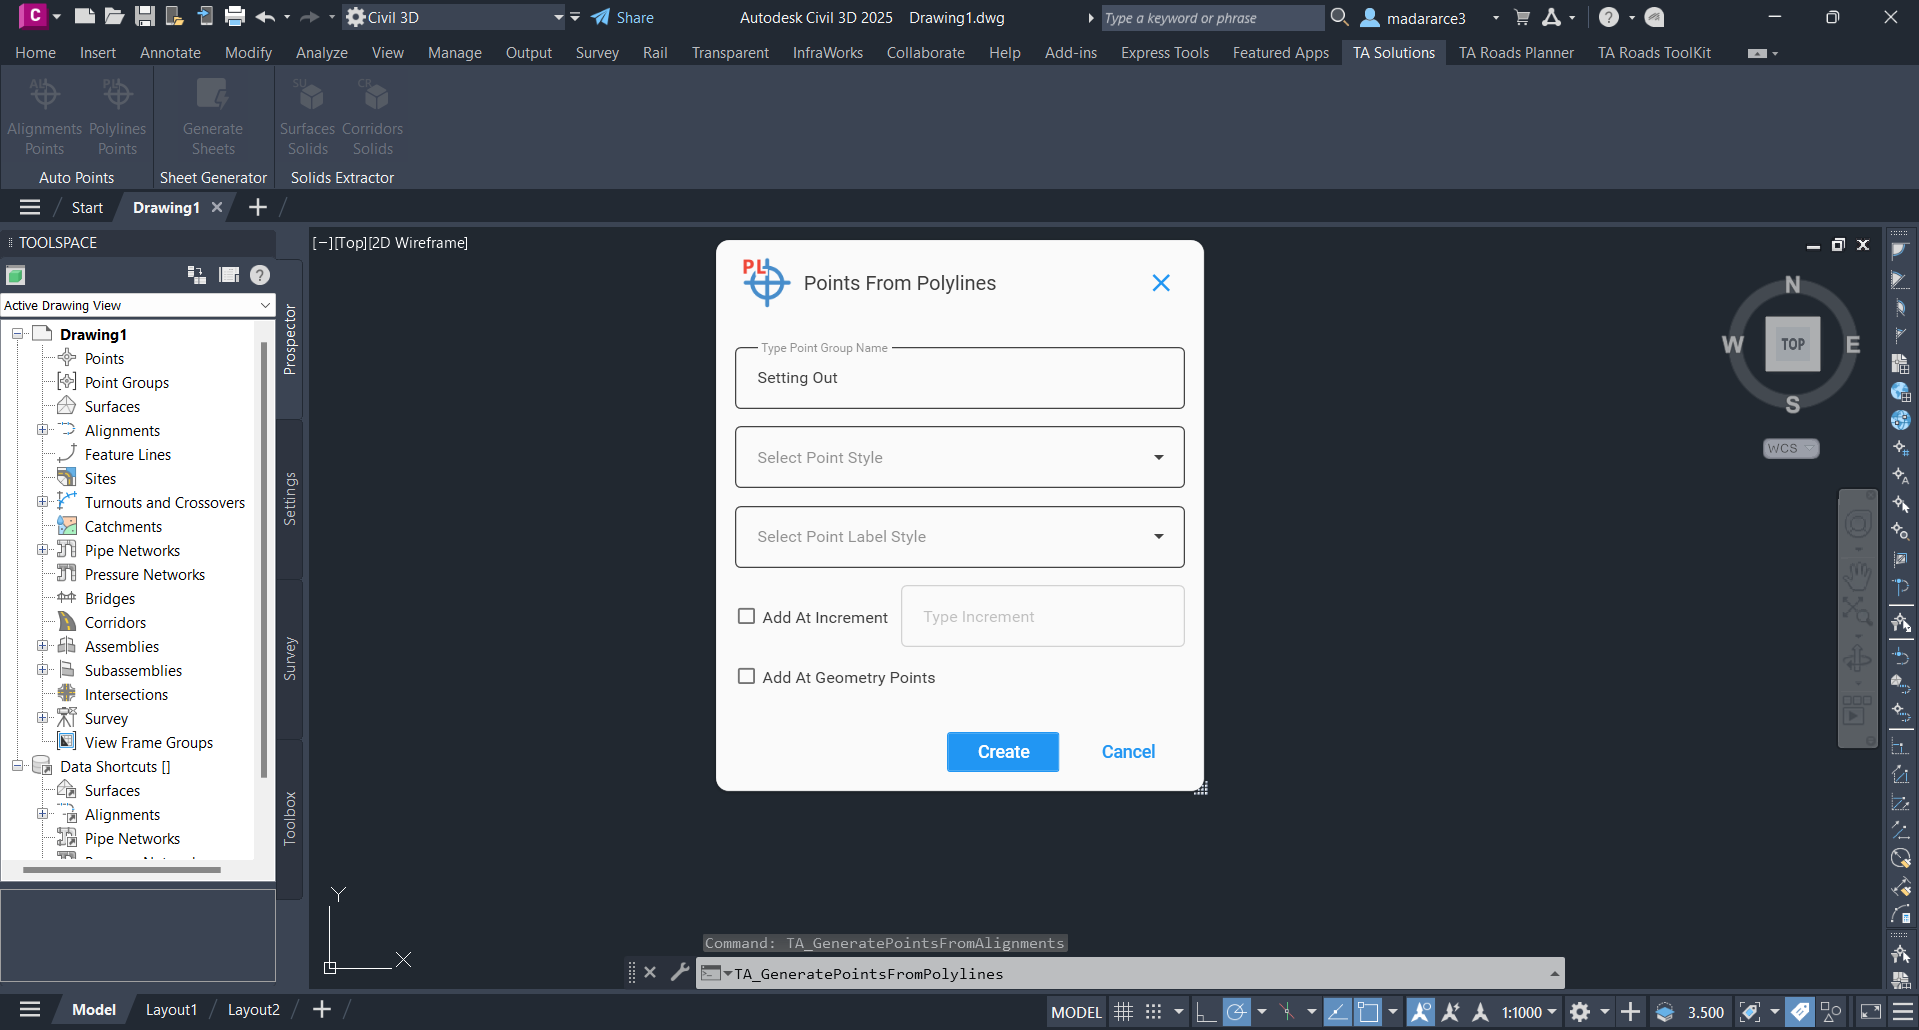Toggle drawing grid display in status bar
This screenshot has height=1030, width=1919.
tap(1123, 1012)
